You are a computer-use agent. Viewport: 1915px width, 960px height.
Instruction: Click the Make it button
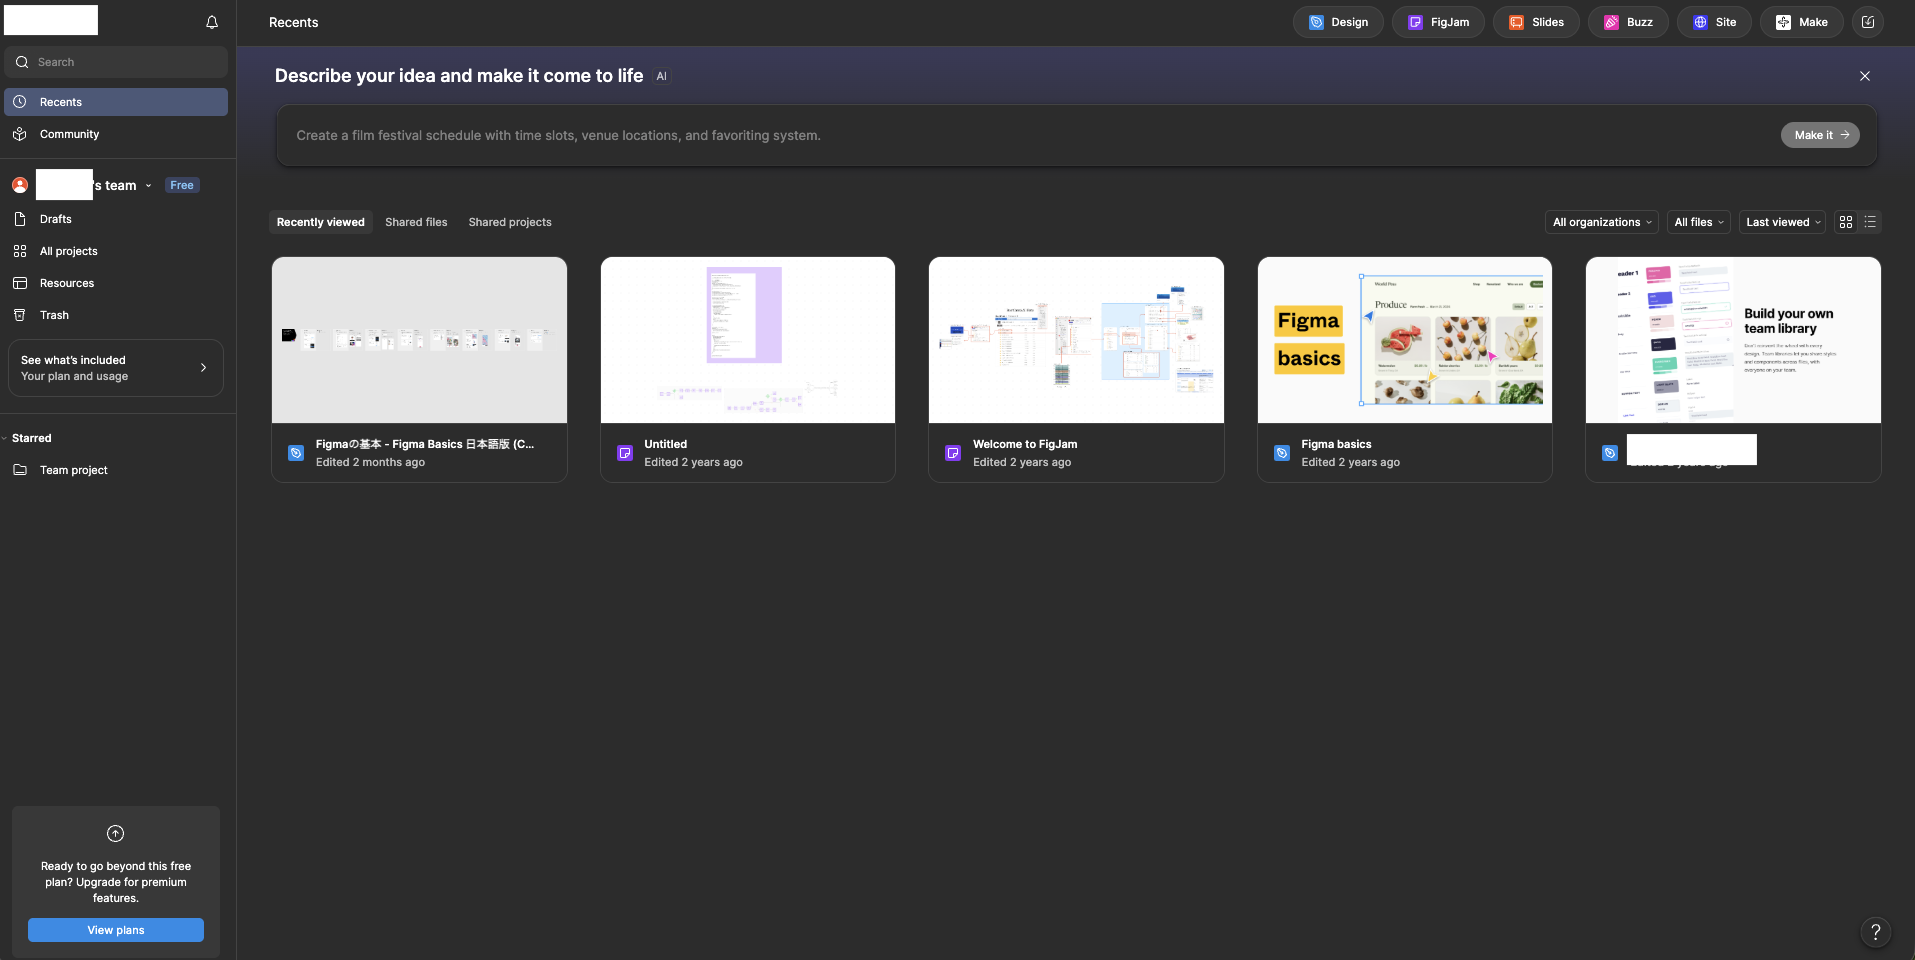tap(1820, 135)
